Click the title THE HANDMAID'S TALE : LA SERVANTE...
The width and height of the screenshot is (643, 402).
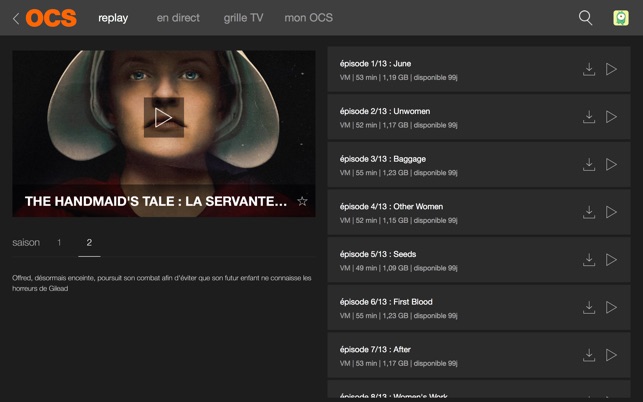pyautogui.click(x=156, y=201)
